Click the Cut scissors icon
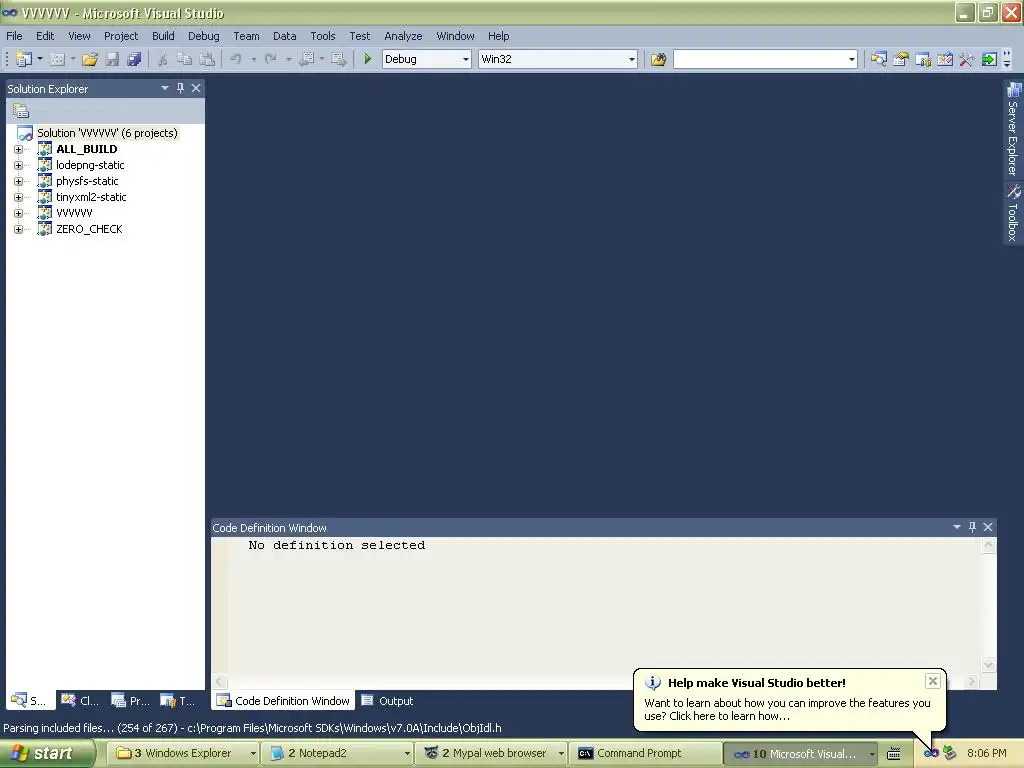This screenshot has height=768, width=1024. (163, 59)
